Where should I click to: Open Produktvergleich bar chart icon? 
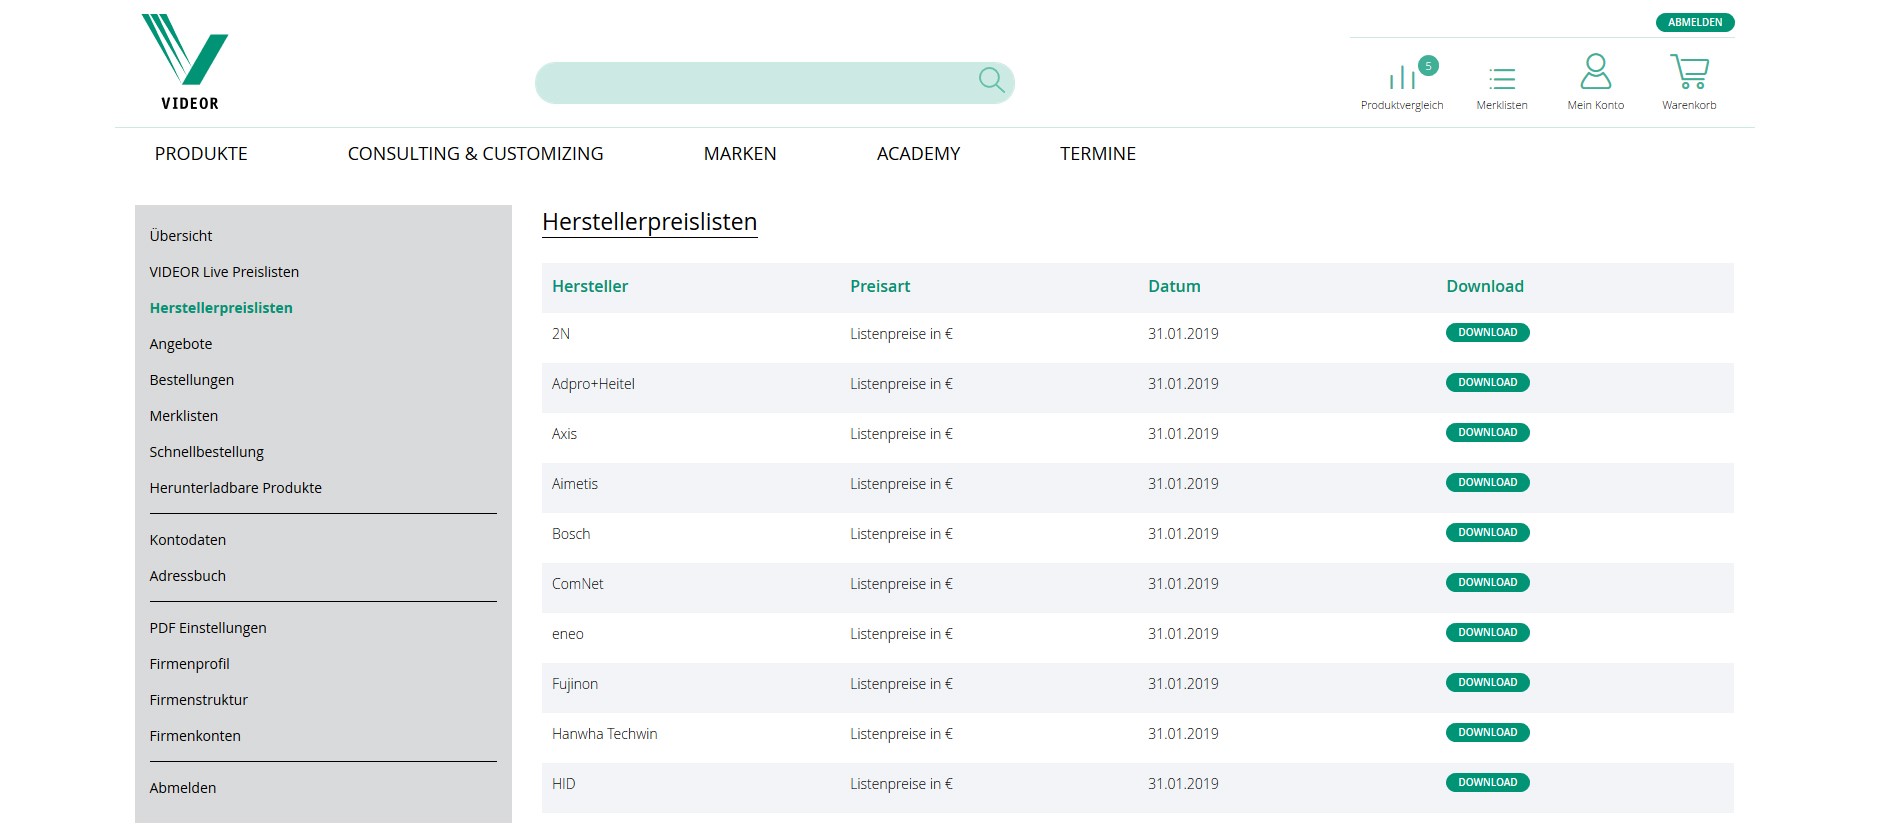[x=1401, y=77]
